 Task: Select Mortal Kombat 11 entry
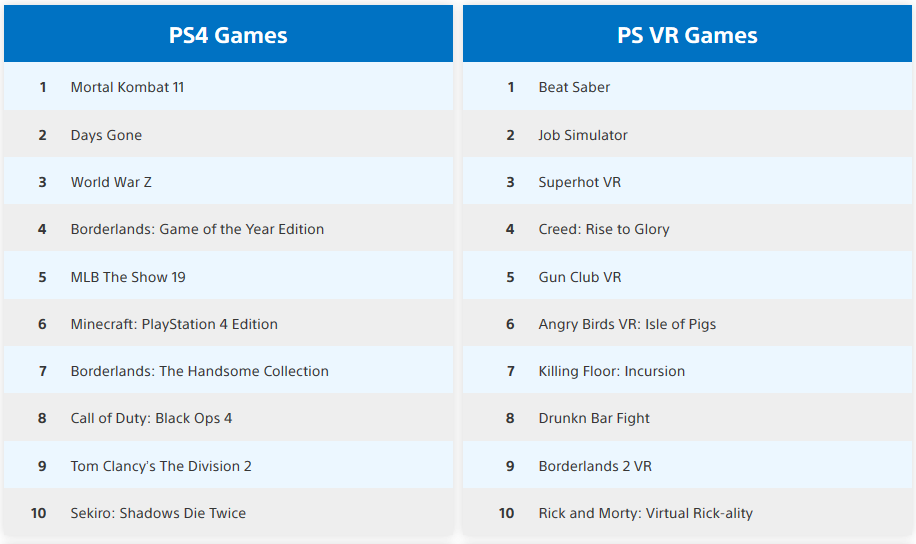click(x=127, y=87)
